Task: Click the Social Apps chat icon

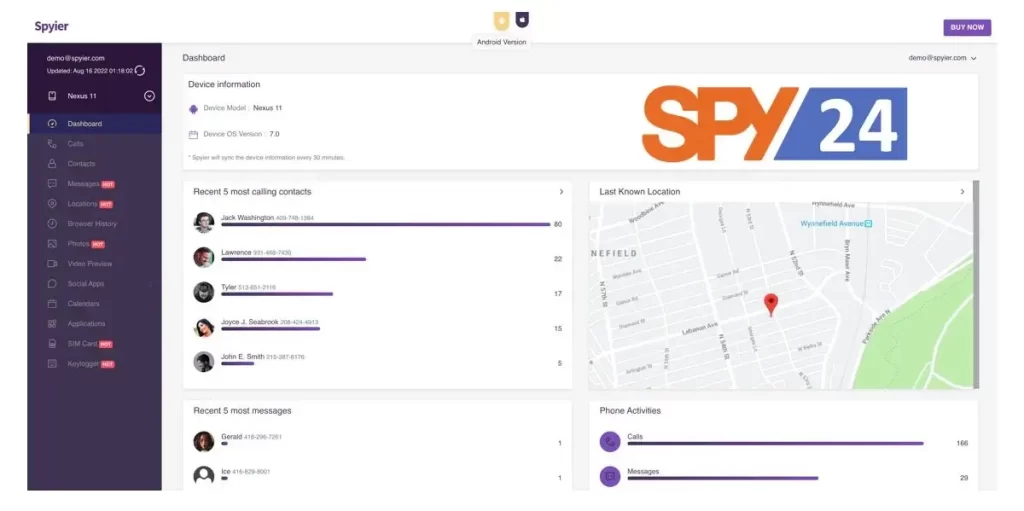Action: (52, 284)
